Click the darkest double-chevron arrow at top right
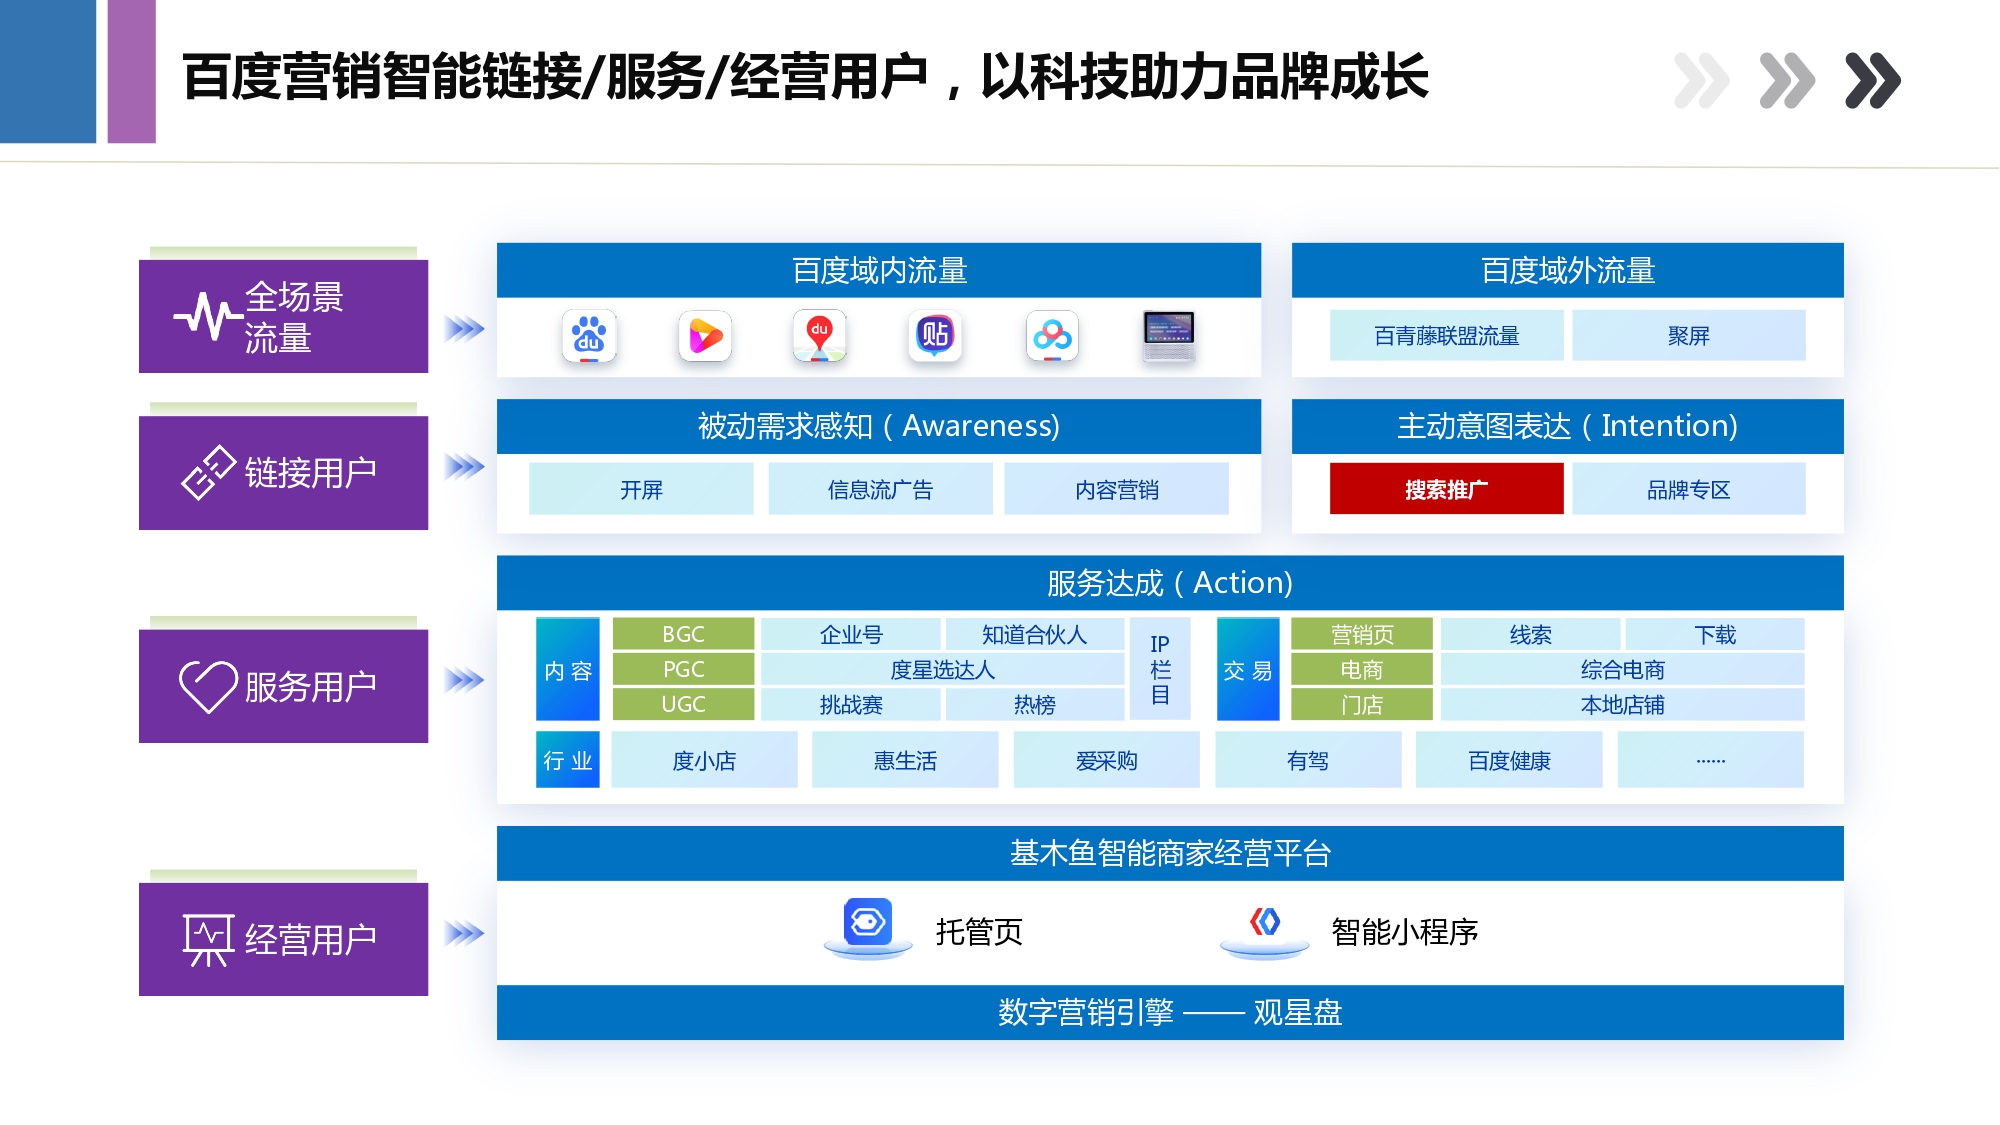The height and width of the screenshot is (1125, 2000). (x=1872, y=80)
